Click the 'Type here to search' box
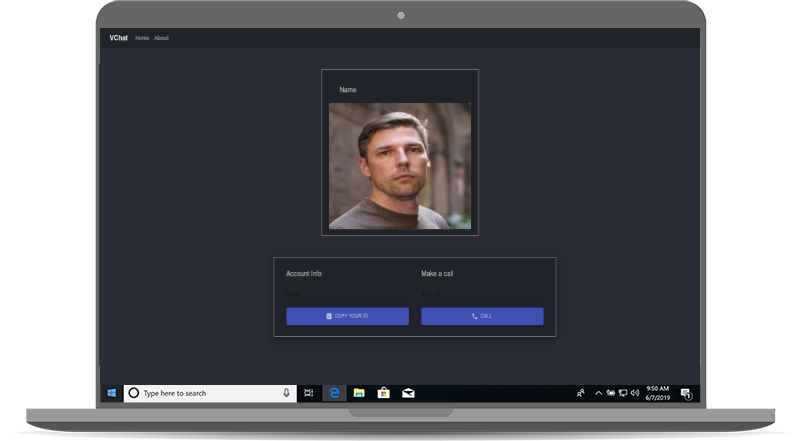This screenshot has width=800, height=441. click(210, 393)
